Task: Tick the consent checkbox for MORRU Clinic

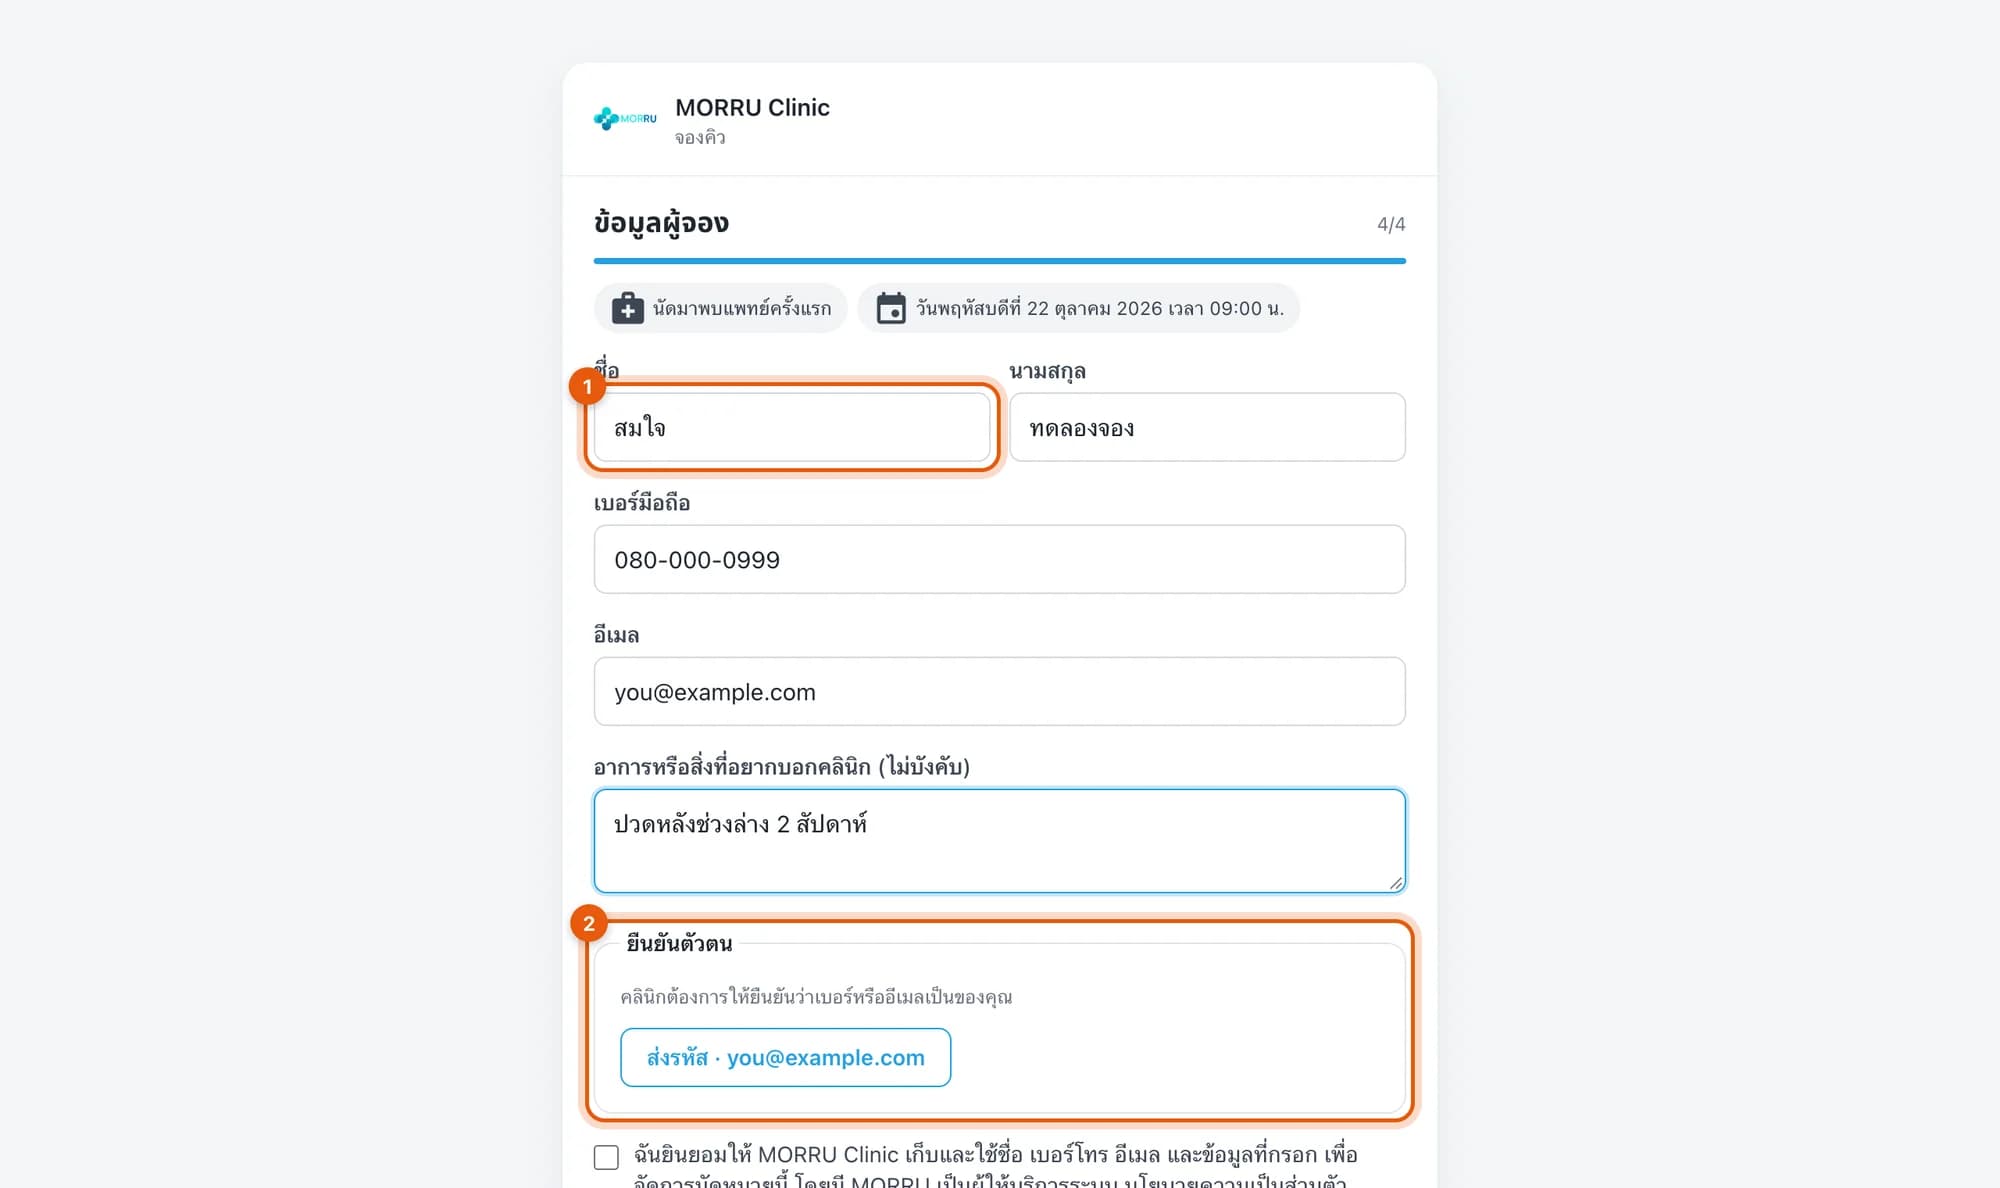Action: tap(606, 1157)
